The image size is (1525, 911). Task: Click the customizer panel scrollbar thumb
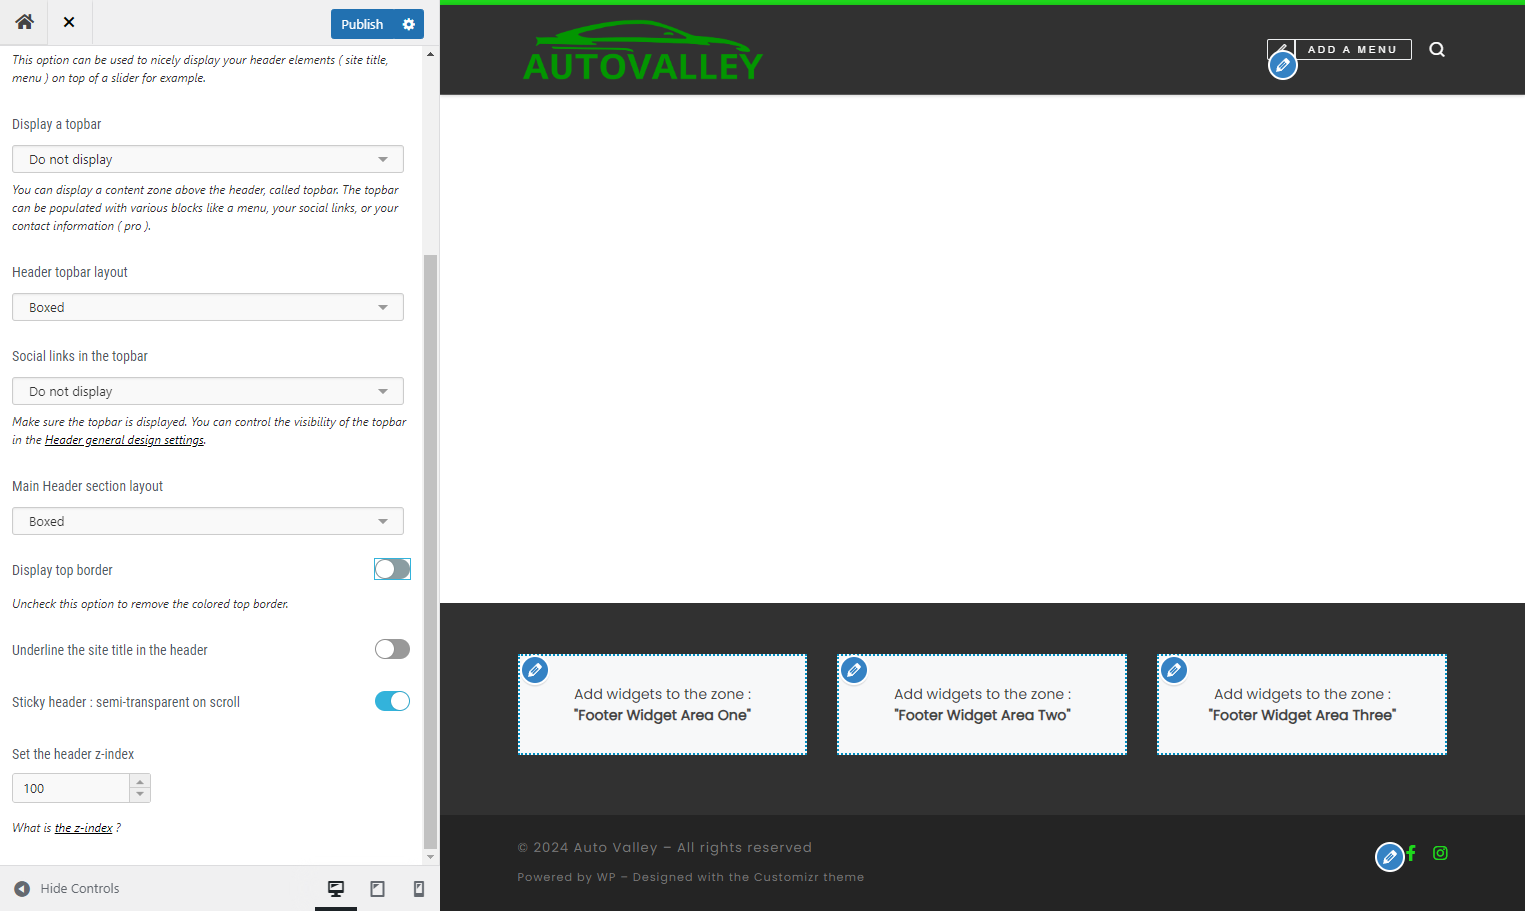click(x=431, y=550)
